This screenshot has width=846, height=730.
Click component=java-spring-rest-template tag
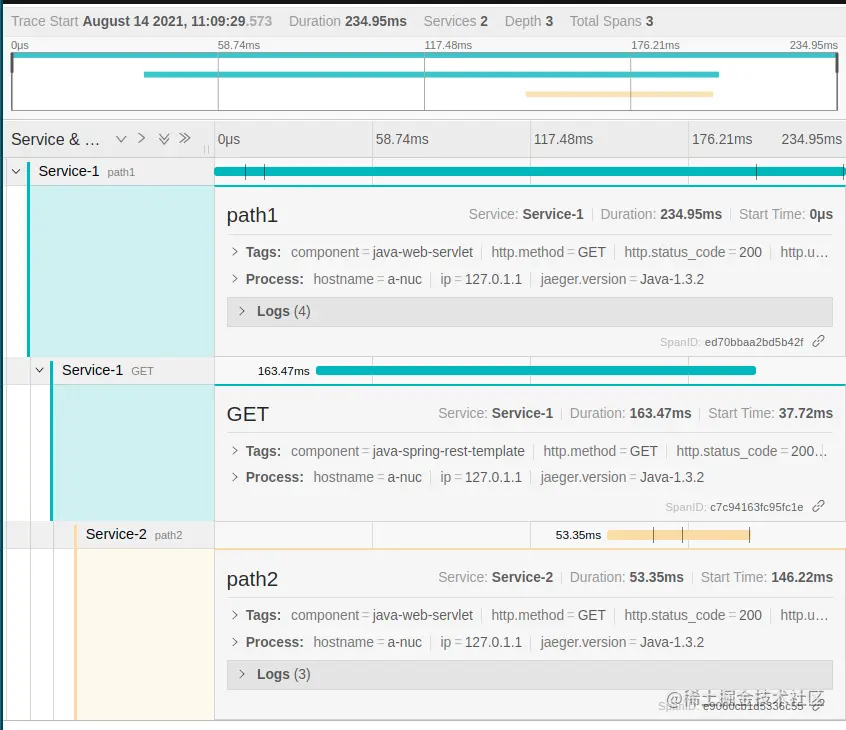[x=407, y=451]
